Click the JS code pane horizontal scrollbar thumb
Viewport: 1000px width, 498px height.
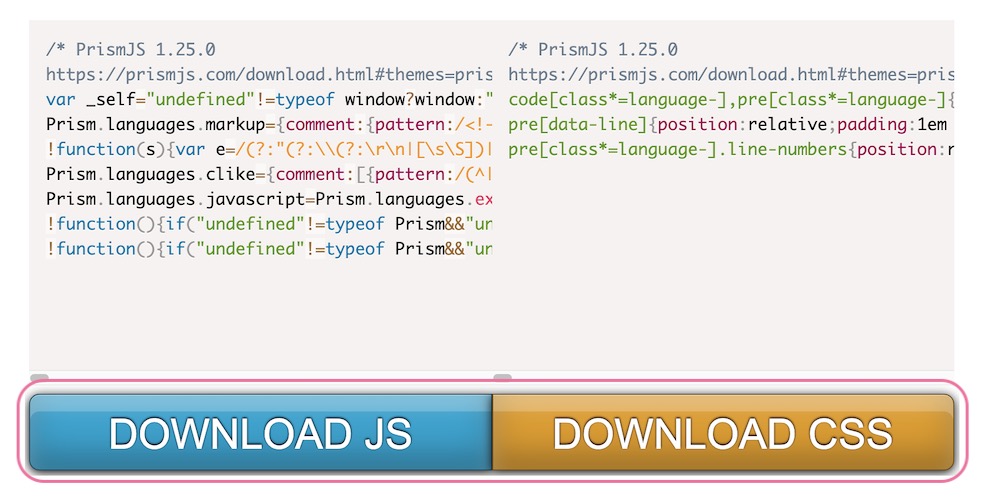coord(40,377)
